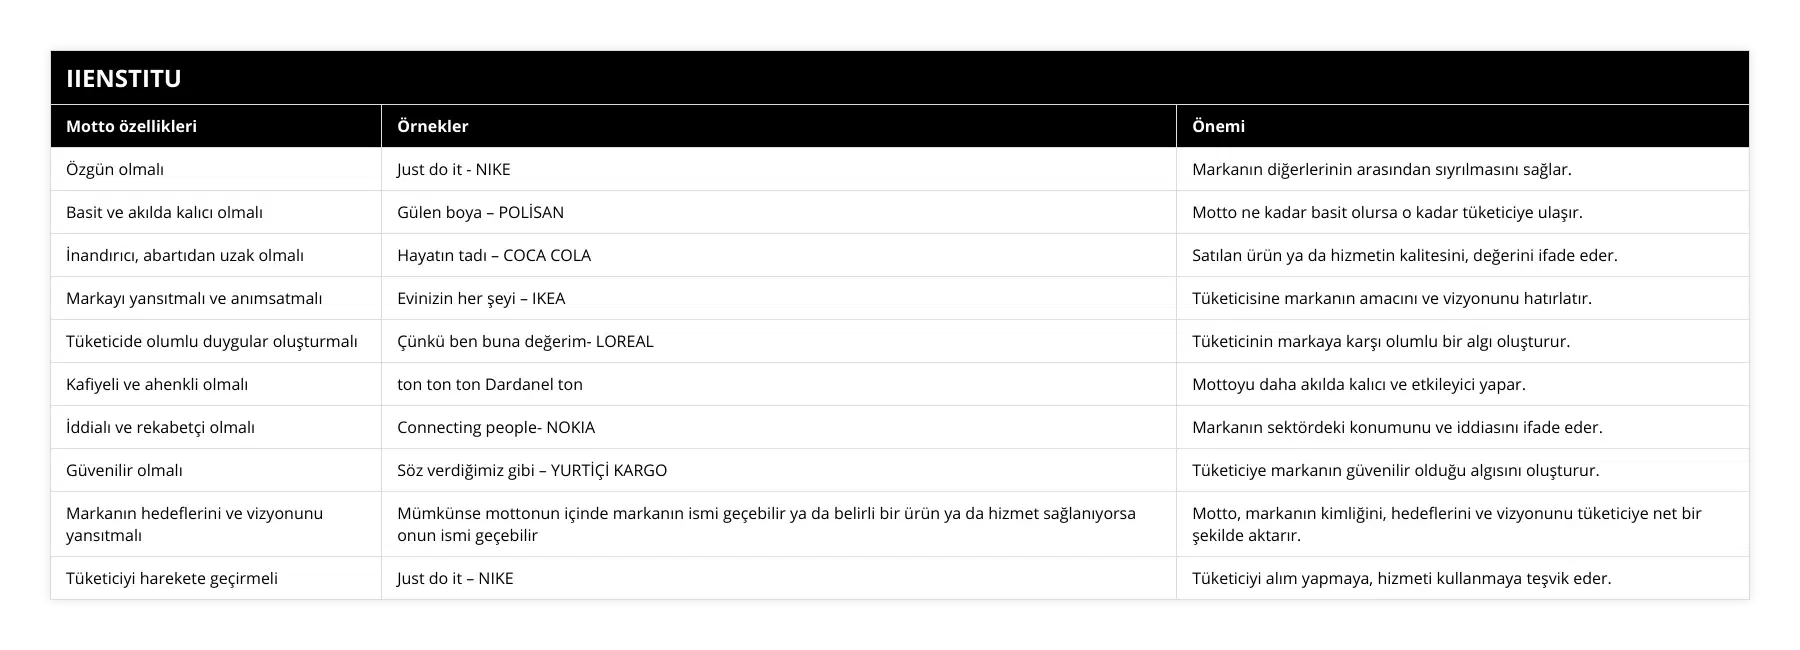Select the 'Evinizin her şeyi – IKEA' example

point(481,298)
